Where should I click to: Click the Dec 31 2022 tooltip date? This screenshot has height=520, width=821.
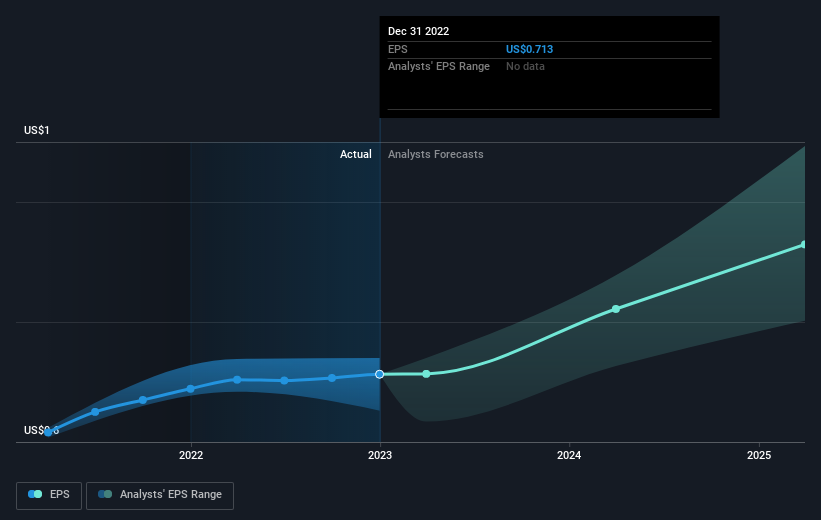[x=418, y=31]
